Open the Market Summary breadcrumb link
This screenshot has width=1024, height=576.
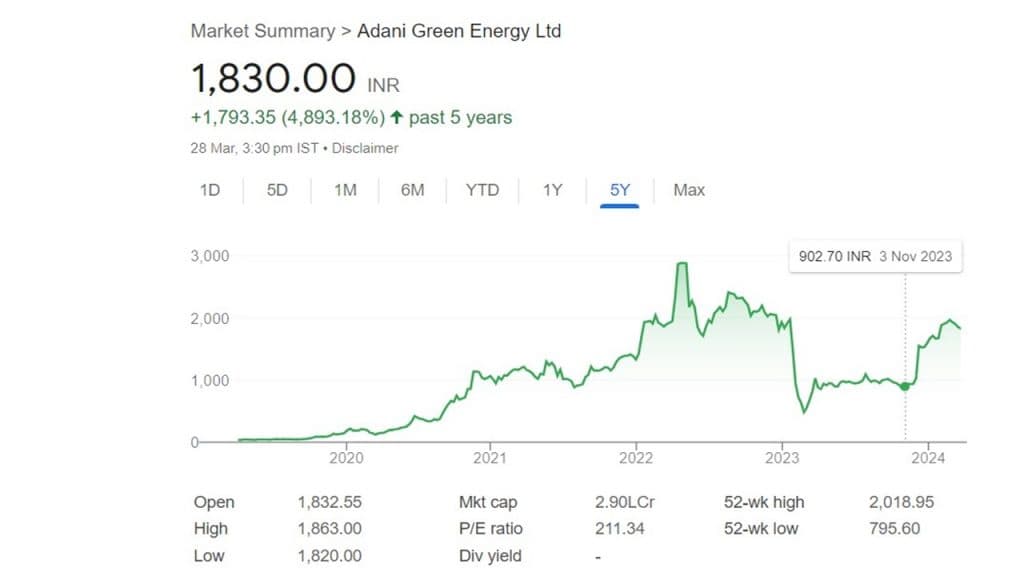(x=263, y=31)
